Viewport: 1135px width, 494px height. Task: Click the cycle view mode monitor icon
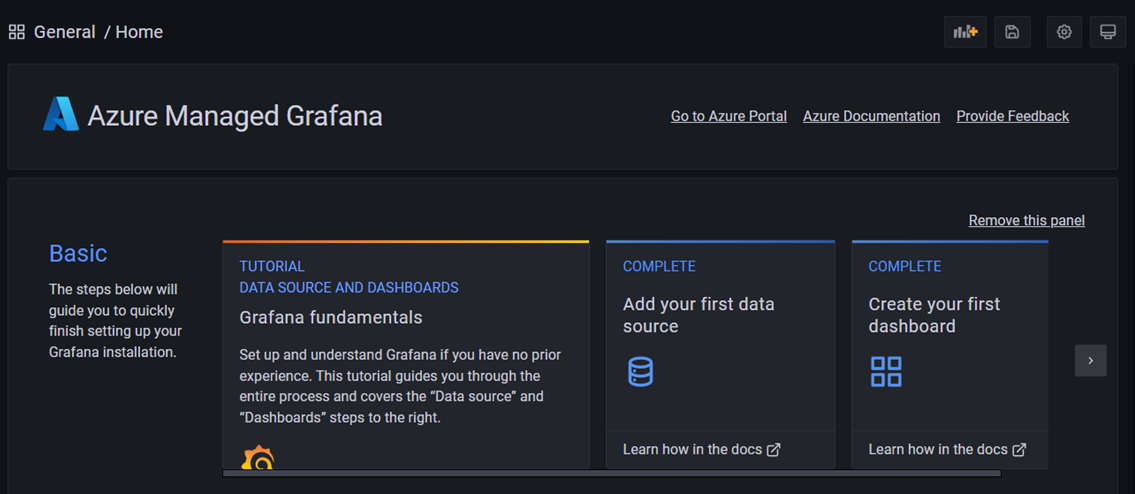[1108, 32]
